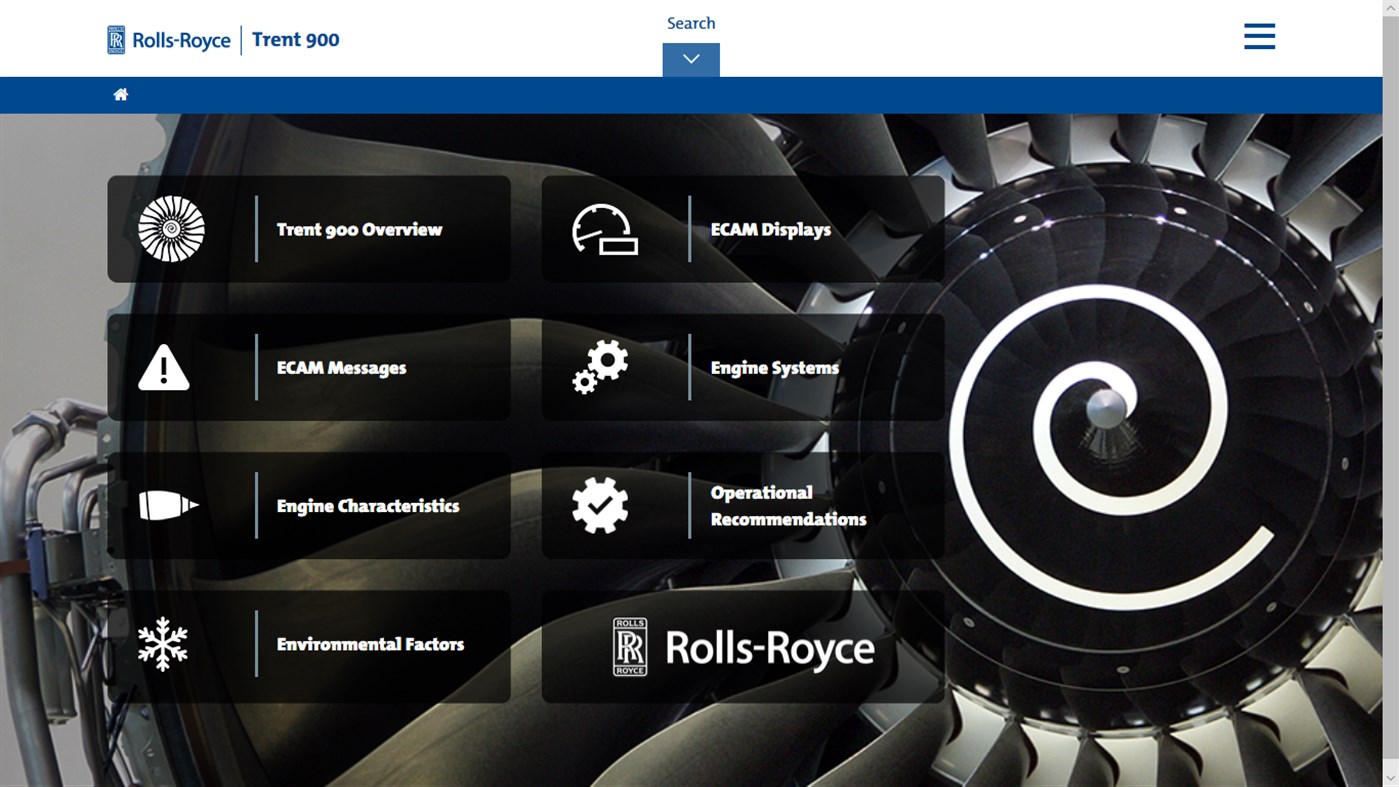Select the engine nacelle icon for Engine Characteristics
Screen dimensions: 1399x787
point(167,505)
